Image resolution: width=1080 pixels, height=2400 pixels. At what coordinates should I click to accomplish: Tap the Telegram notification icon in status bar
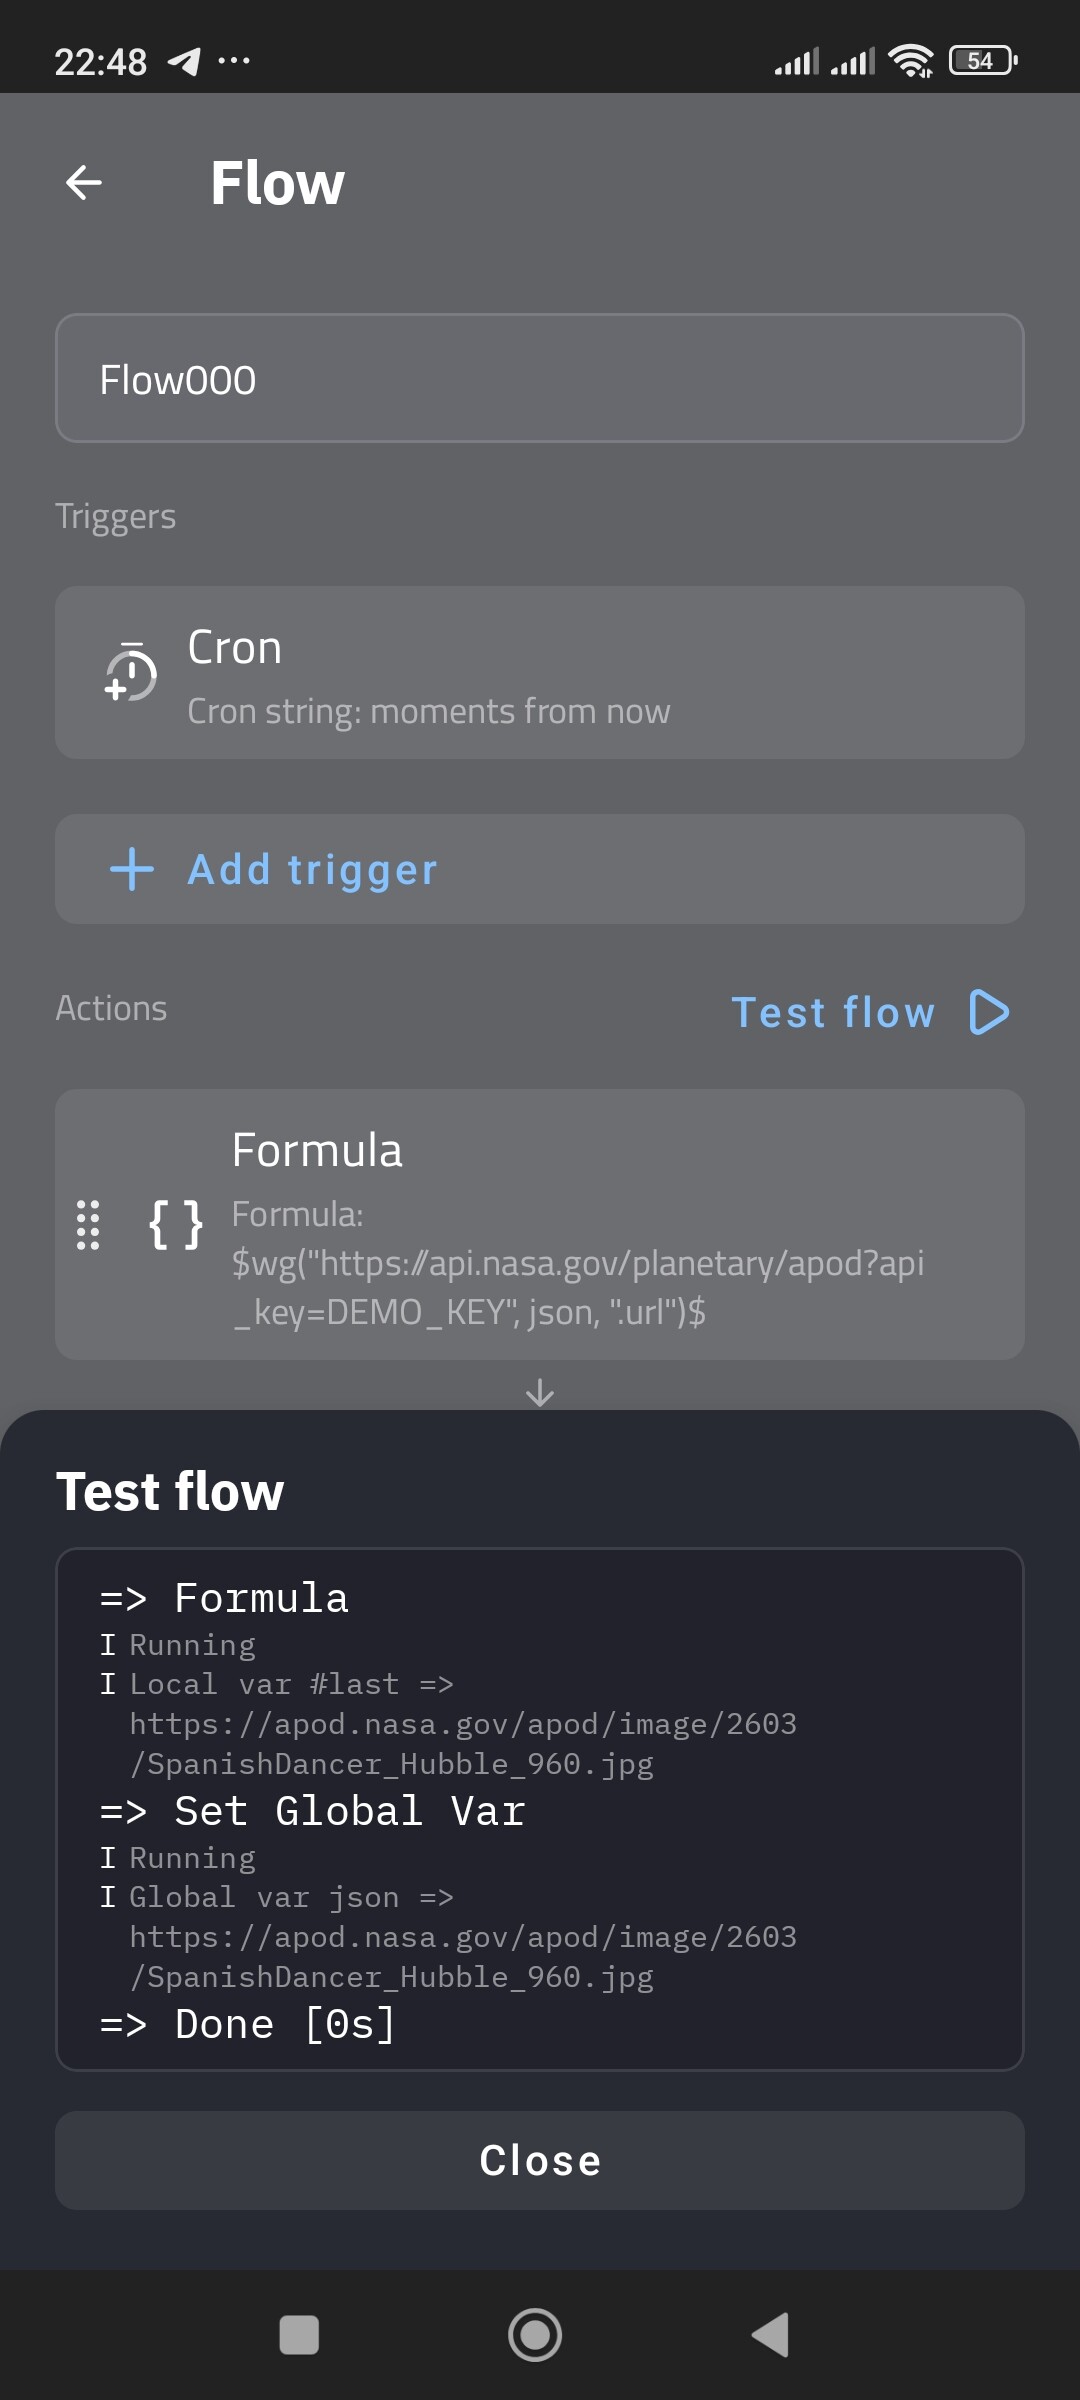[x=184, y=61]
